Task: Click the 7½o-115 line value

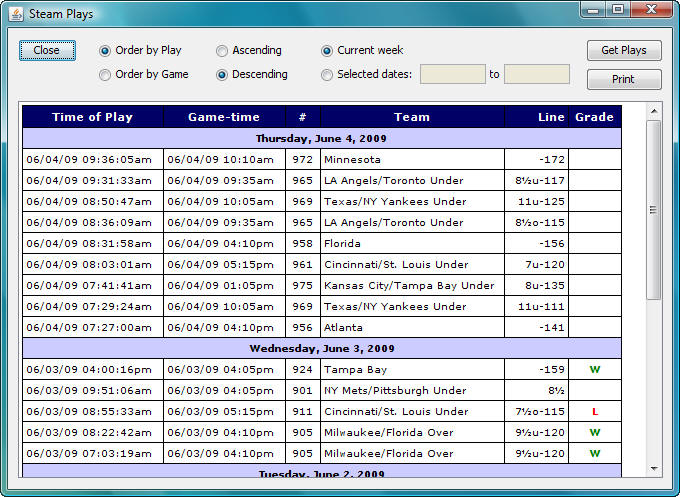Action: pyautogui.click(x=536, y=412)
